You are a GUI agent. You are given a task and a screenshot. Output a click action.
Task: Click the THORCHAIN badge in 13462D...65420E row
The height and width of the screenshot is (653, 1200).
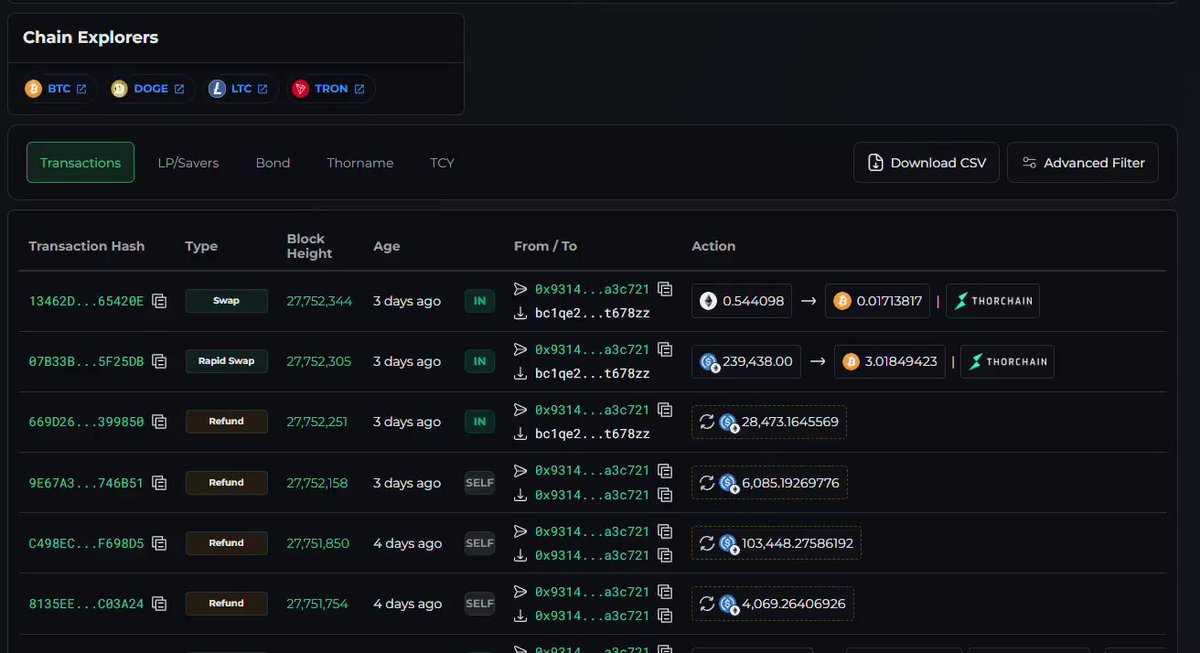[x=993, y=301]
